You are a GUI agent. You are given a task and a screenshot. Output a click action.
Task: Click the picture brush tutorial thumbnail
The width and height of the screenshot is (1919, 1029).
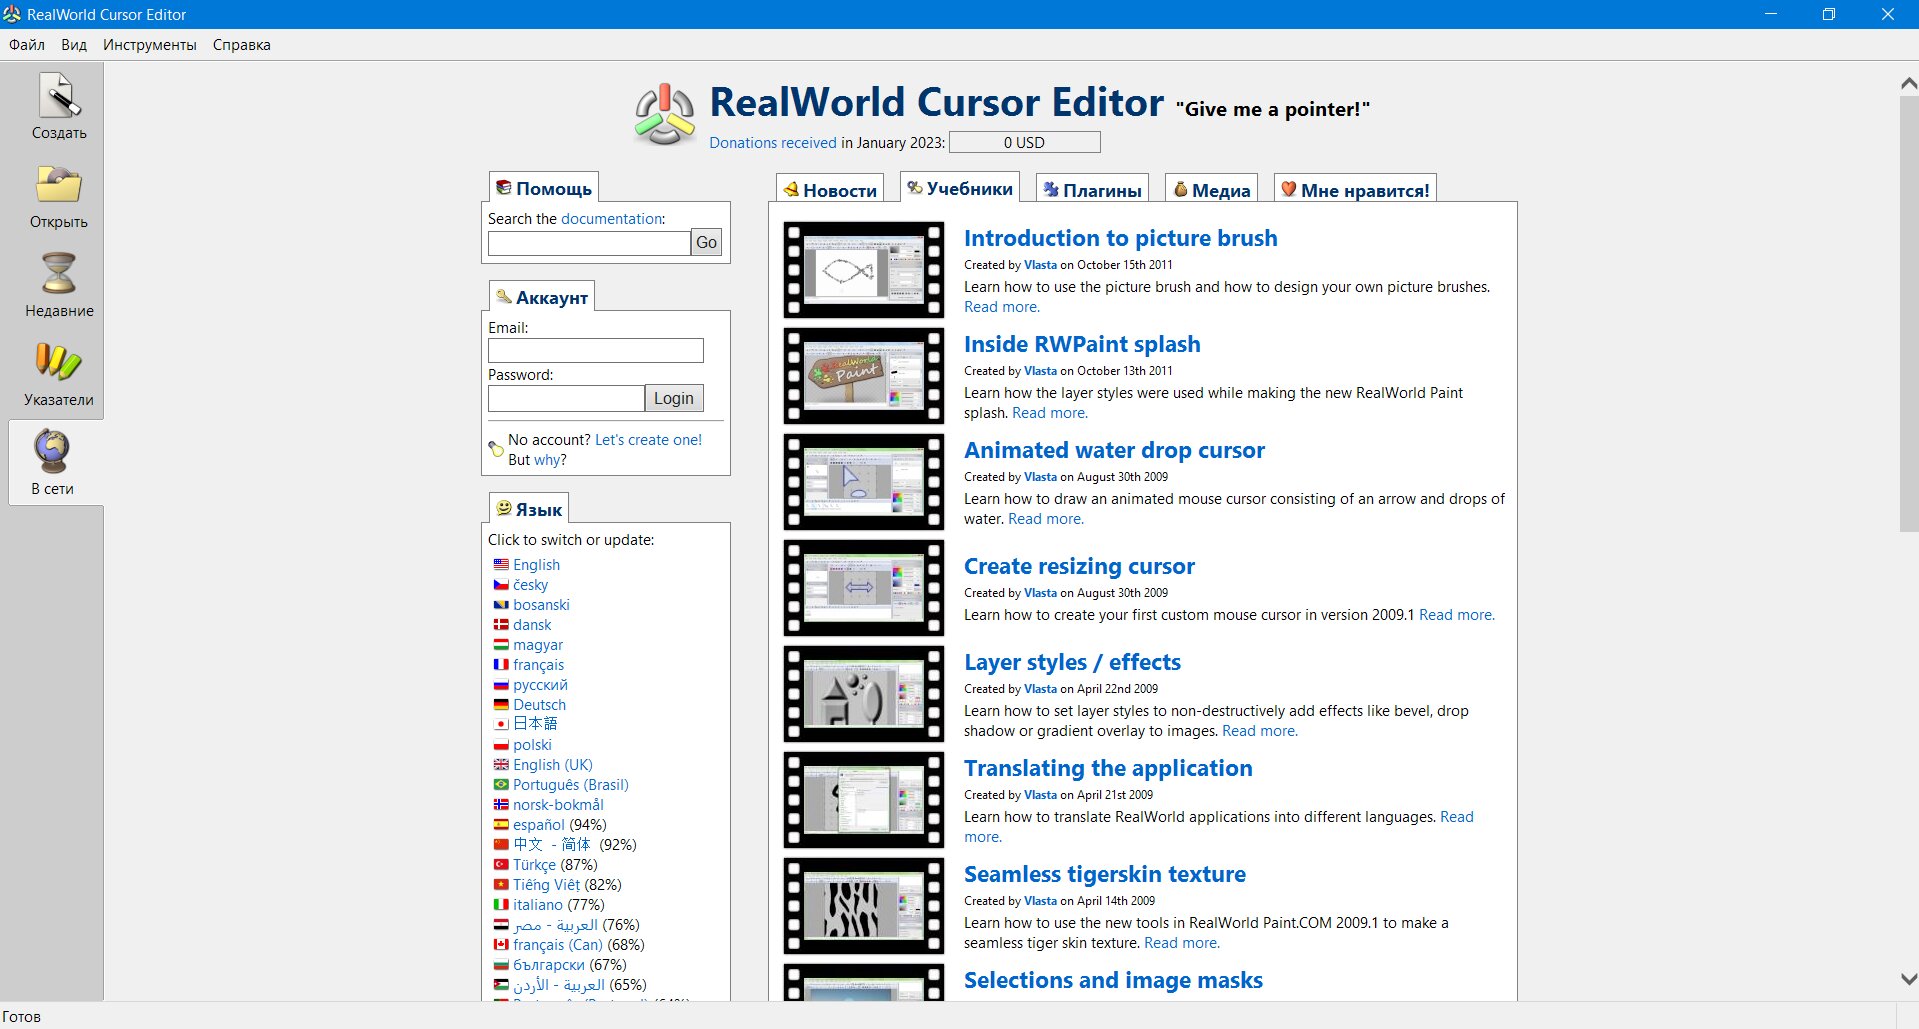(864, 270)
